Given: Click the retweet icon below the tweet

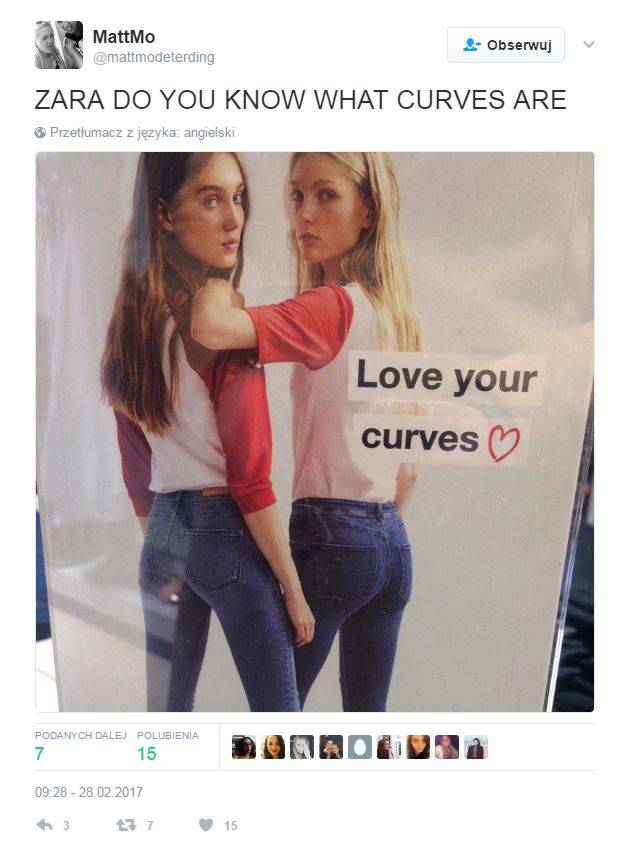Looking at the screenshot, I should pyautogui.click(x=126, y=824).
